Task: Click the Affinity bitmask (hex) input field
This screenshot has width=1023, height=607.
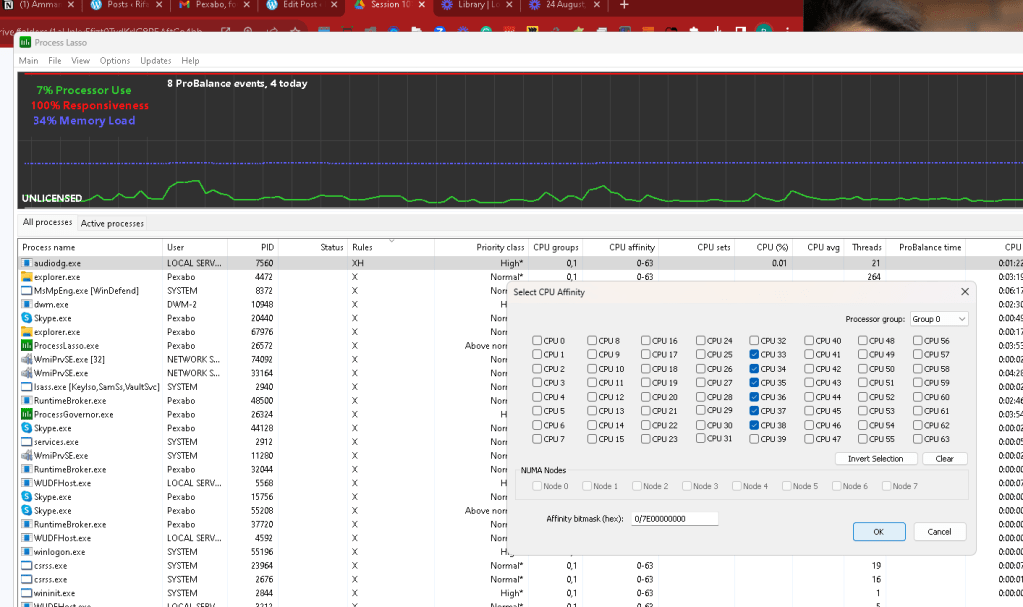Action: 675,519
